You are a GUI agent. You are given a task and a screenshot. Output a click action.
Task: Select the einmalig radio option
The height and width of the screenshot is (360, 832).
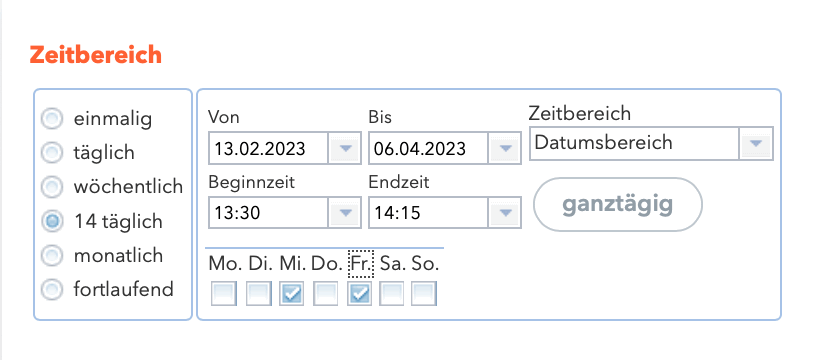[x=52, y=119]
